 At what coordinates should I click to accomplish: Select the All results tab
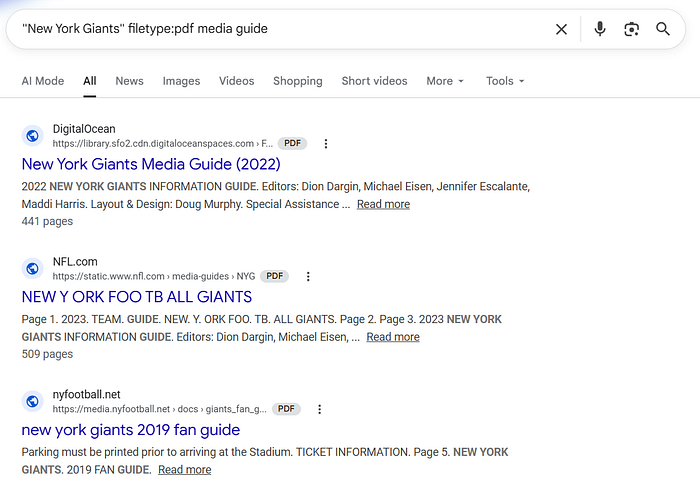(x=90, y=81)
